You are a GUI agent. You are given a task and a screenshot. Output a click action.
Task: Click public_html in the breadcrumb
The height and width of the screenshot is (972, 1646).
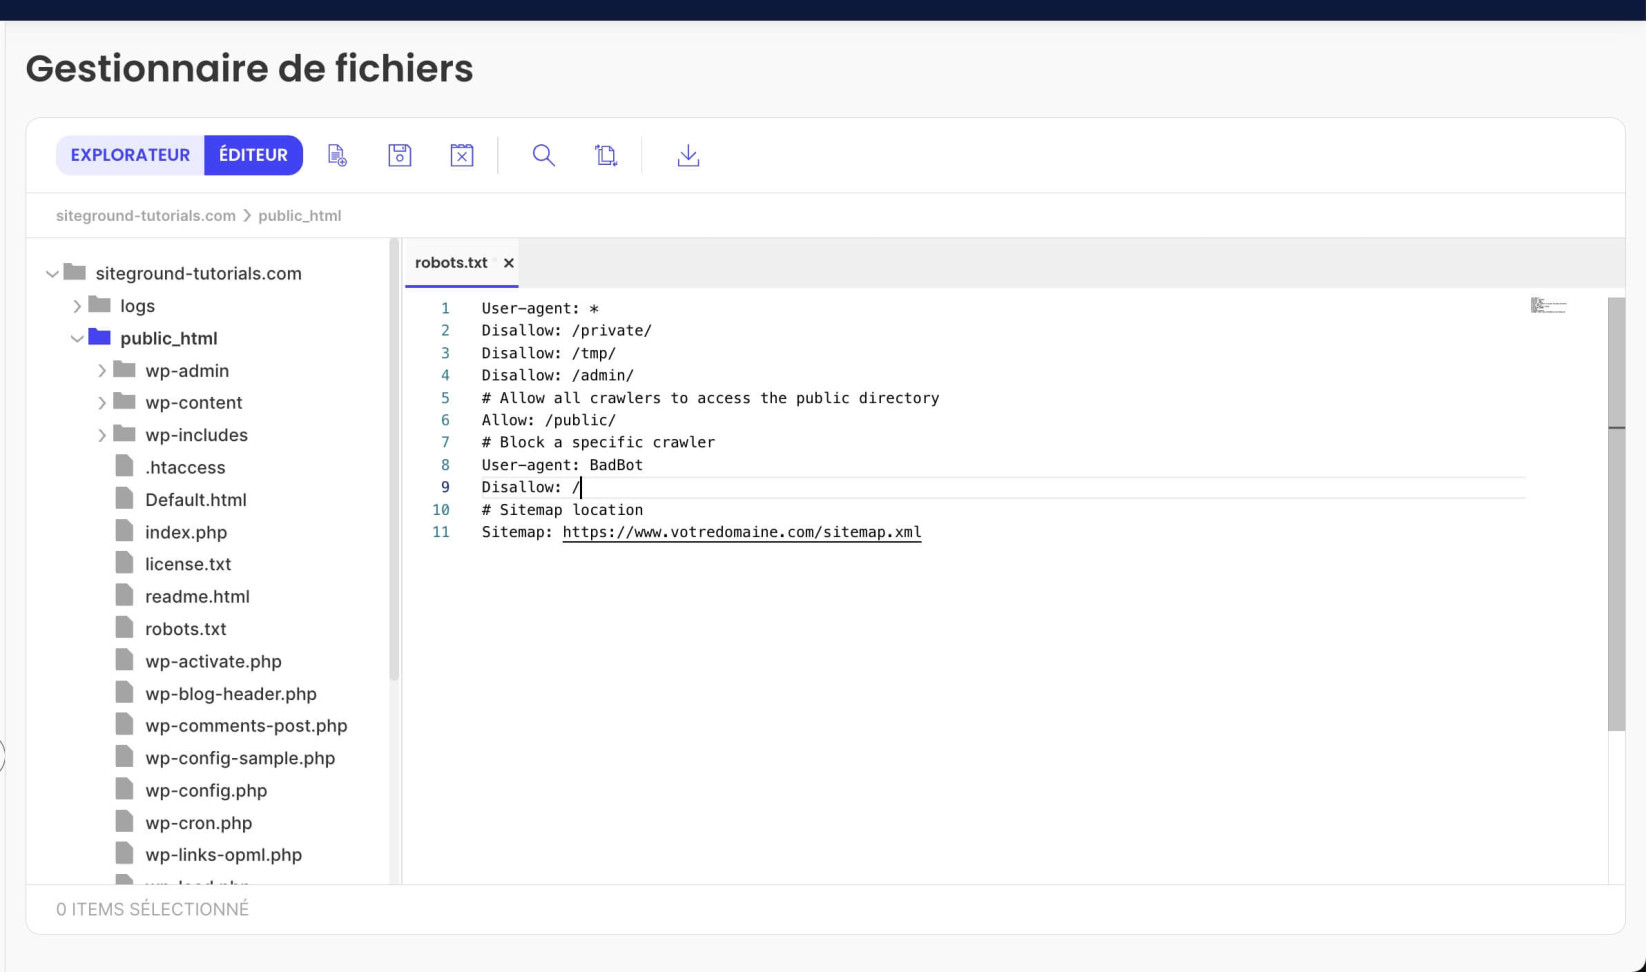click(300, 216)
